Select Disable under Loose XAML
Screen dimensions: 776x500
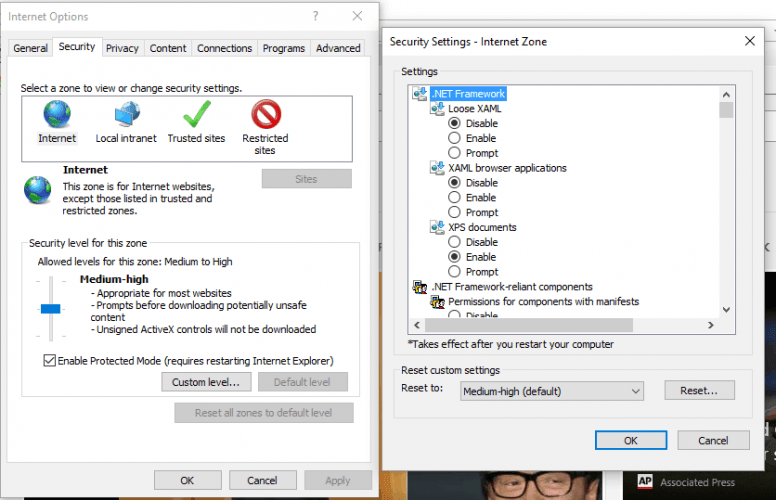(x=454, y=123)
